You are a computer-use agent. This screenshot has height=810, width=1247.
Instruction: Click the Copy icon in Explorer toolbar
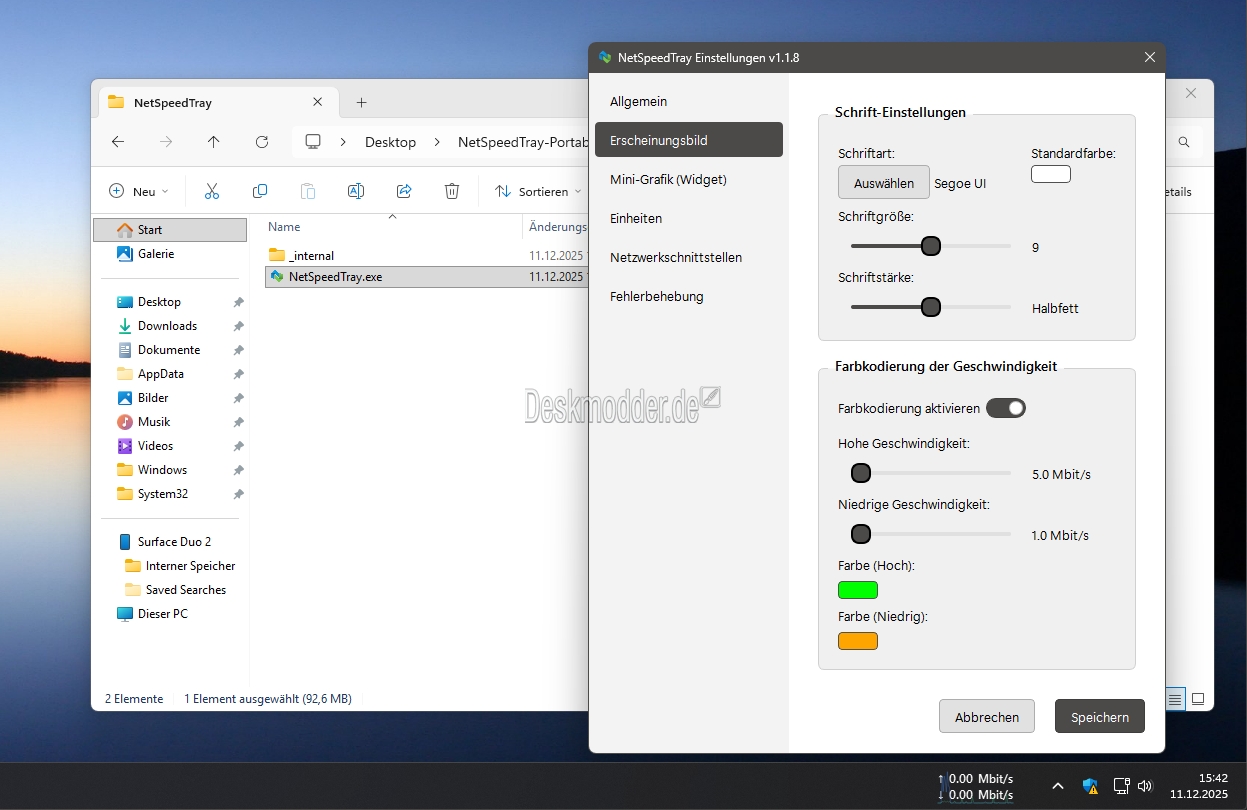[x=260, y=191]
